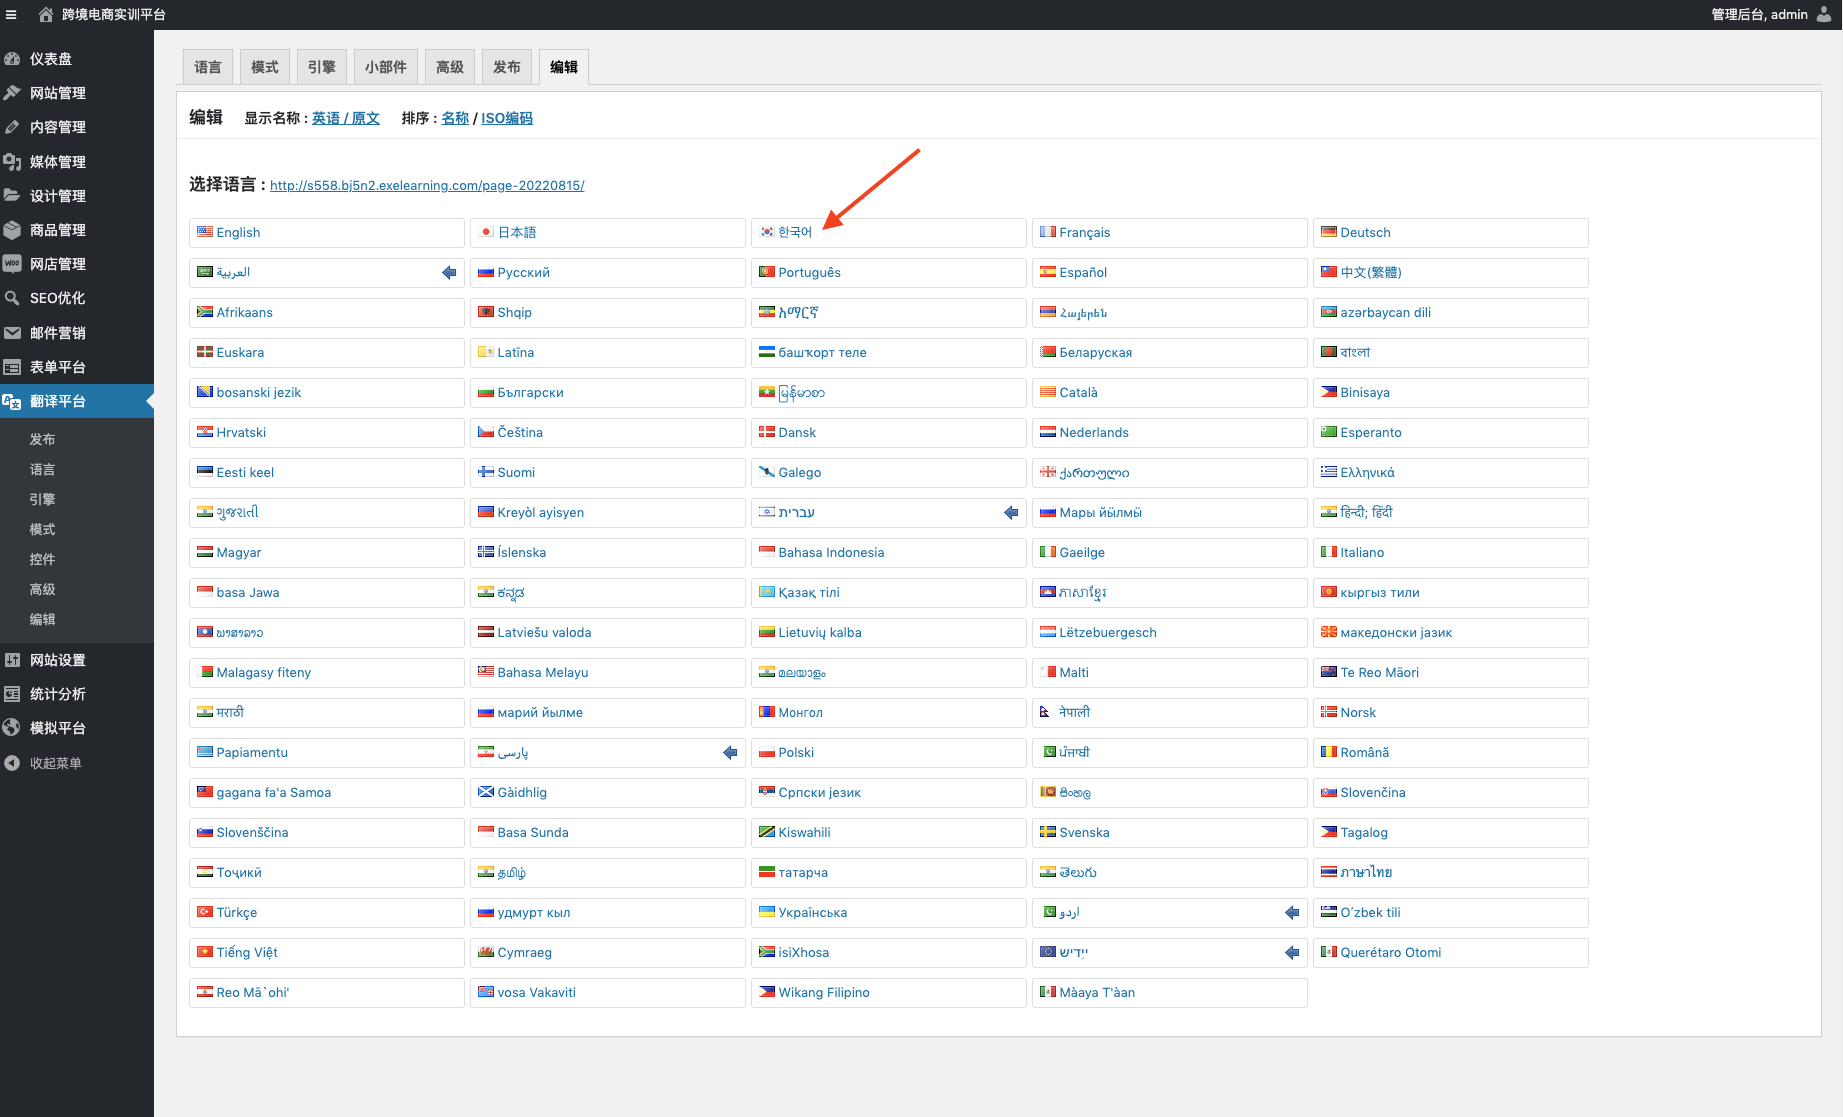
Task: Click the 模拟平台 globe icon in sidebar
Action: 12,728
